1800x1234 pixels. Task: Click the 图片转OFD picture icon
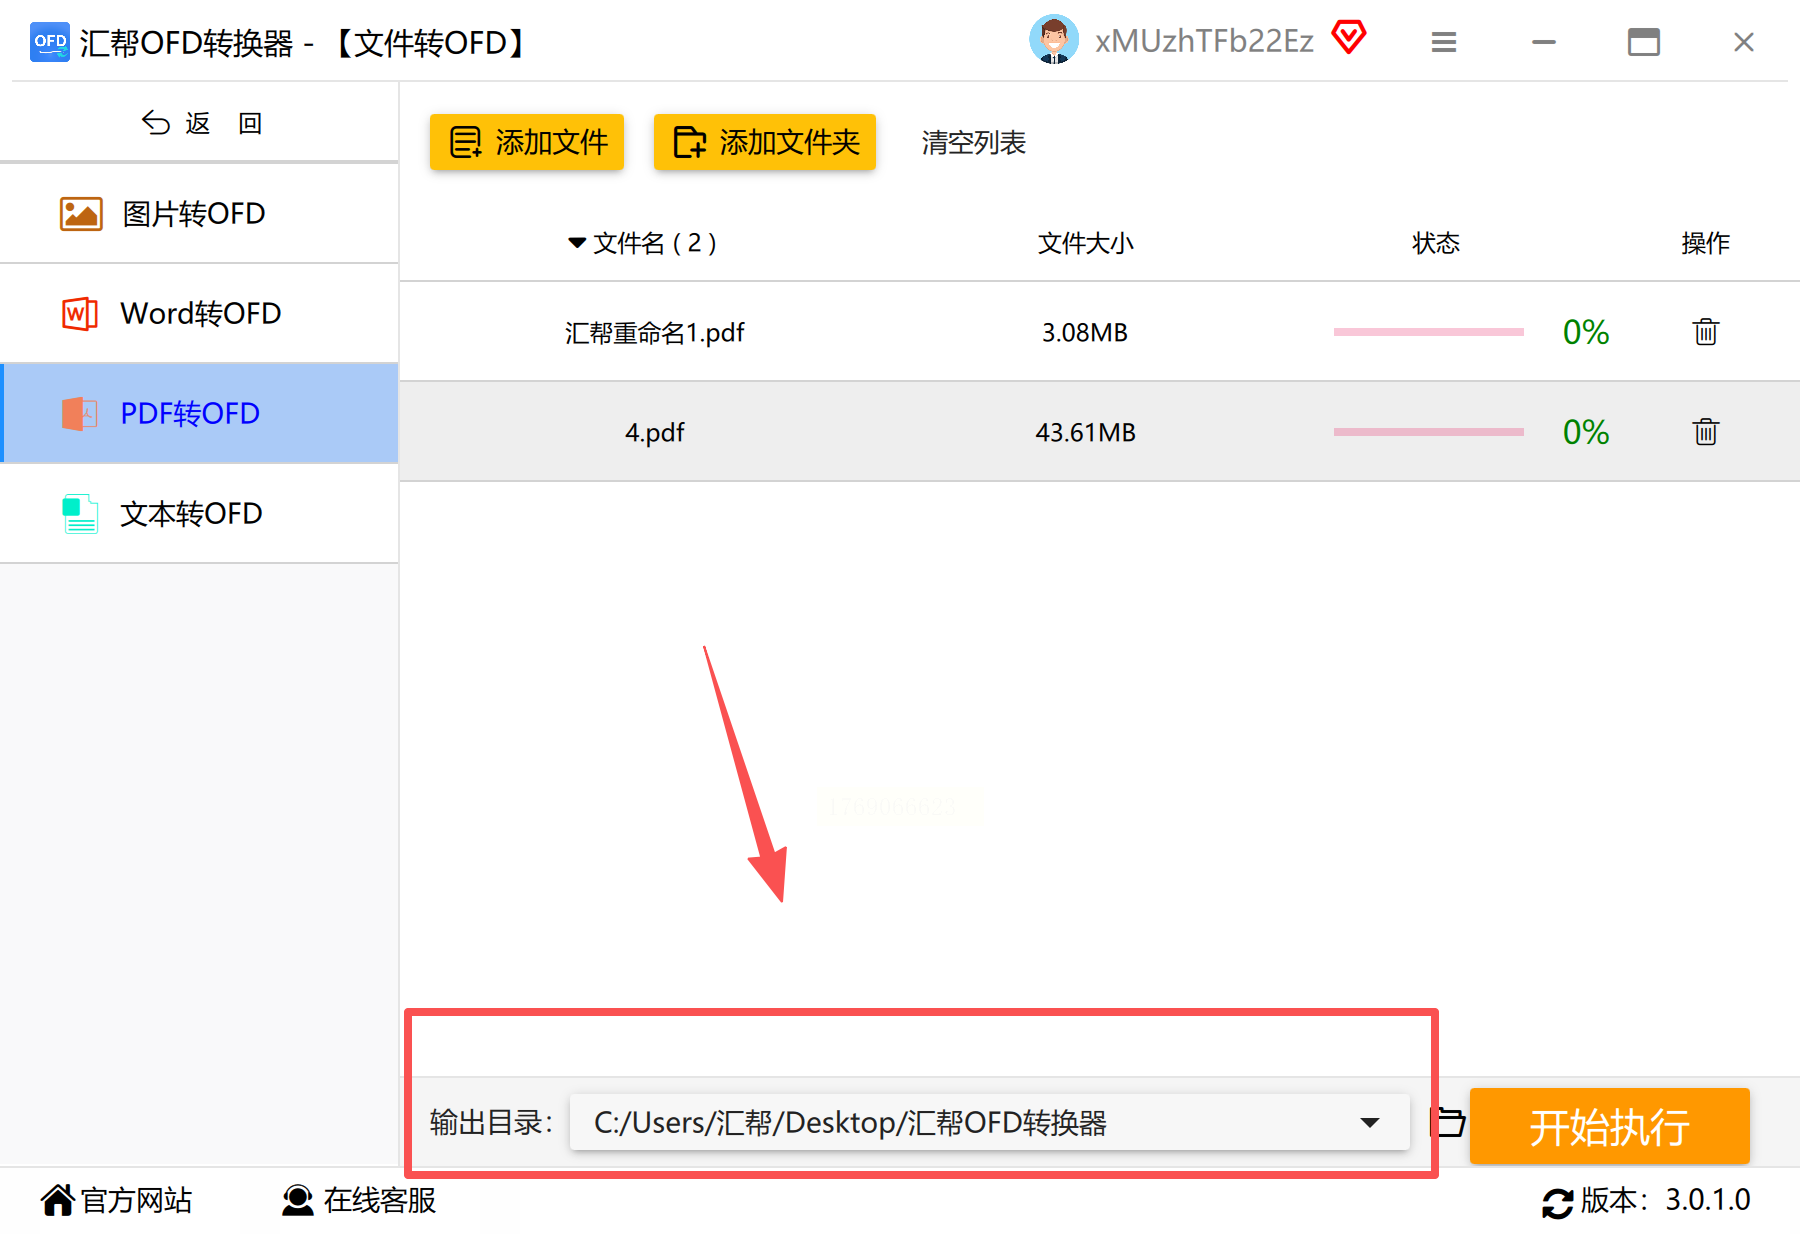[x=81, y=214]
